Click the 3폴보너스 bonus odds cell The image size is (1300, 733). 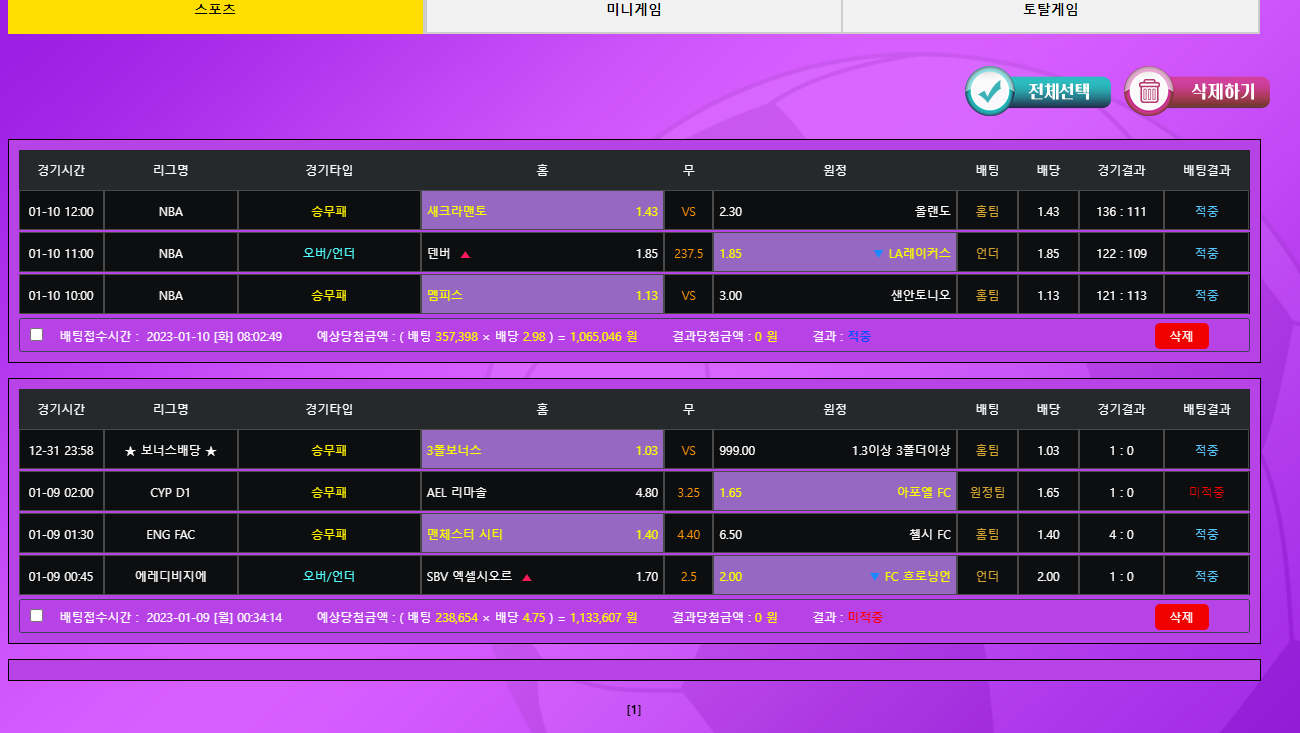[x=542, y=450]
